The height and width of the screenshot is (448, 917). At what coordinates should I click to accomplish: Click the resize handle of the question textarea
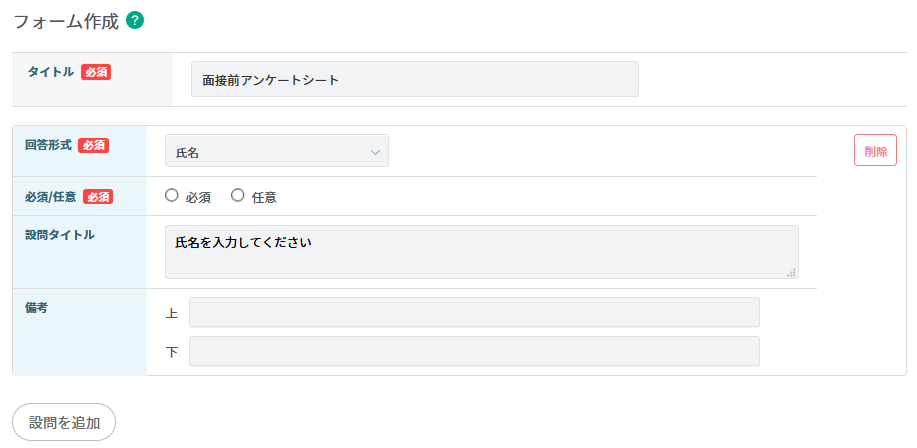(x=791, y=272)
